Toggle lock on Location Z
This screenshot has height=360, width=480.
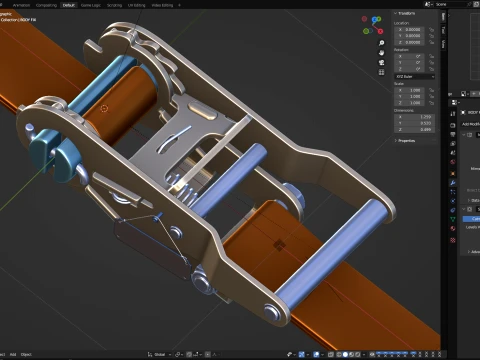pos(431,42)
